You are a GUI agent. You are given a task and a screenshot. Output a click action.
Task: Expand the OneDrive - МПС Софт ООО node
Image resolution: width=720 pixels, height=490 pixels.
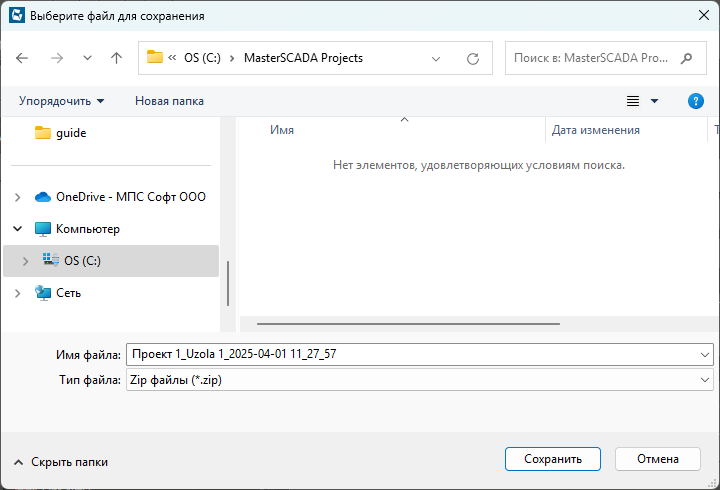(17, 197)
